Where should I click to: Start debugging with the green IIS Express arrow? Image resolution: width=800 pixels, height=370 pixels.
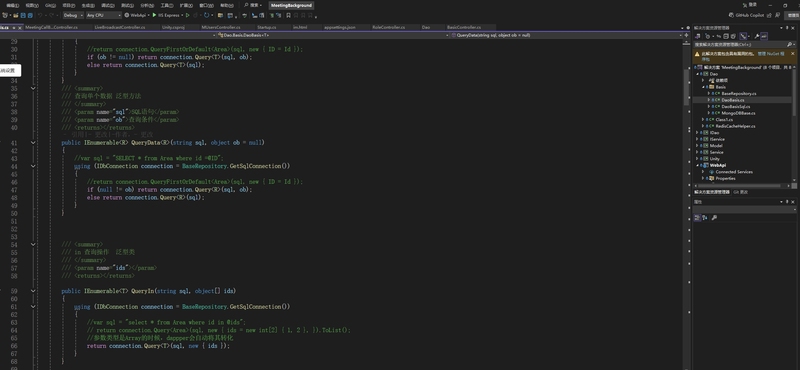pos(154,15)
